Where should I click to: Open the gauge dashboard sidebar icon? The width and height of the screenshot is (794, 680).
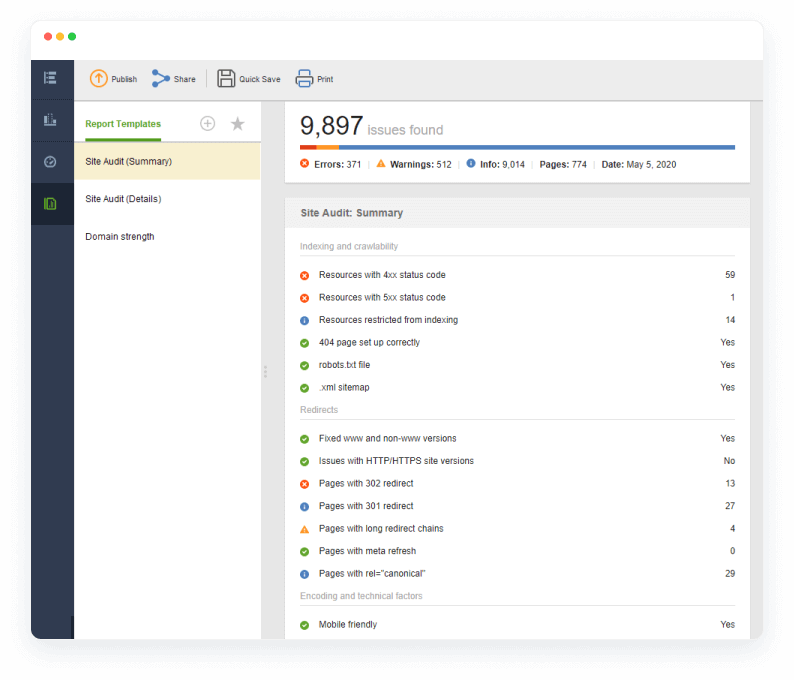[50, 162]
